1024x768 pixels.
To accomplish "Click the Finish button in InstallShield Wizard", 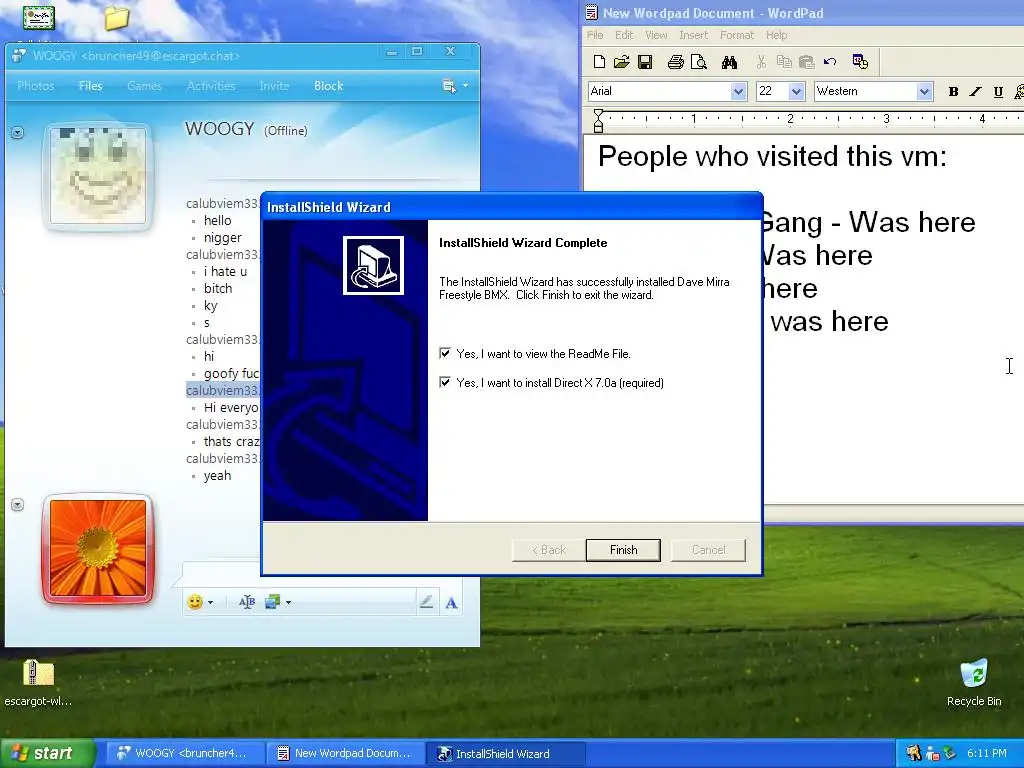I will 623,550.
